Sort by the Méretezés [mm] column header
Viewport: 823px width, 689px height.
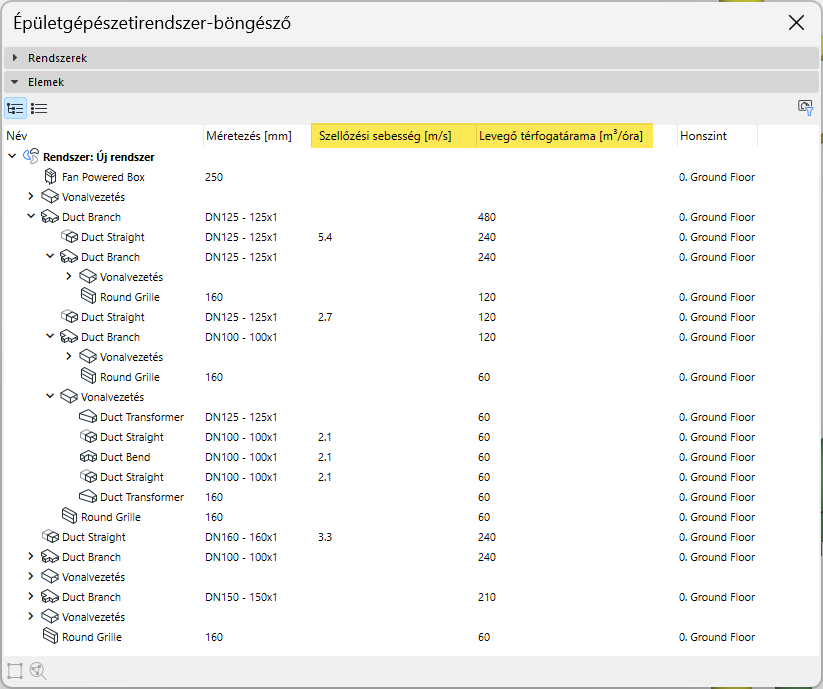point(248,136)
